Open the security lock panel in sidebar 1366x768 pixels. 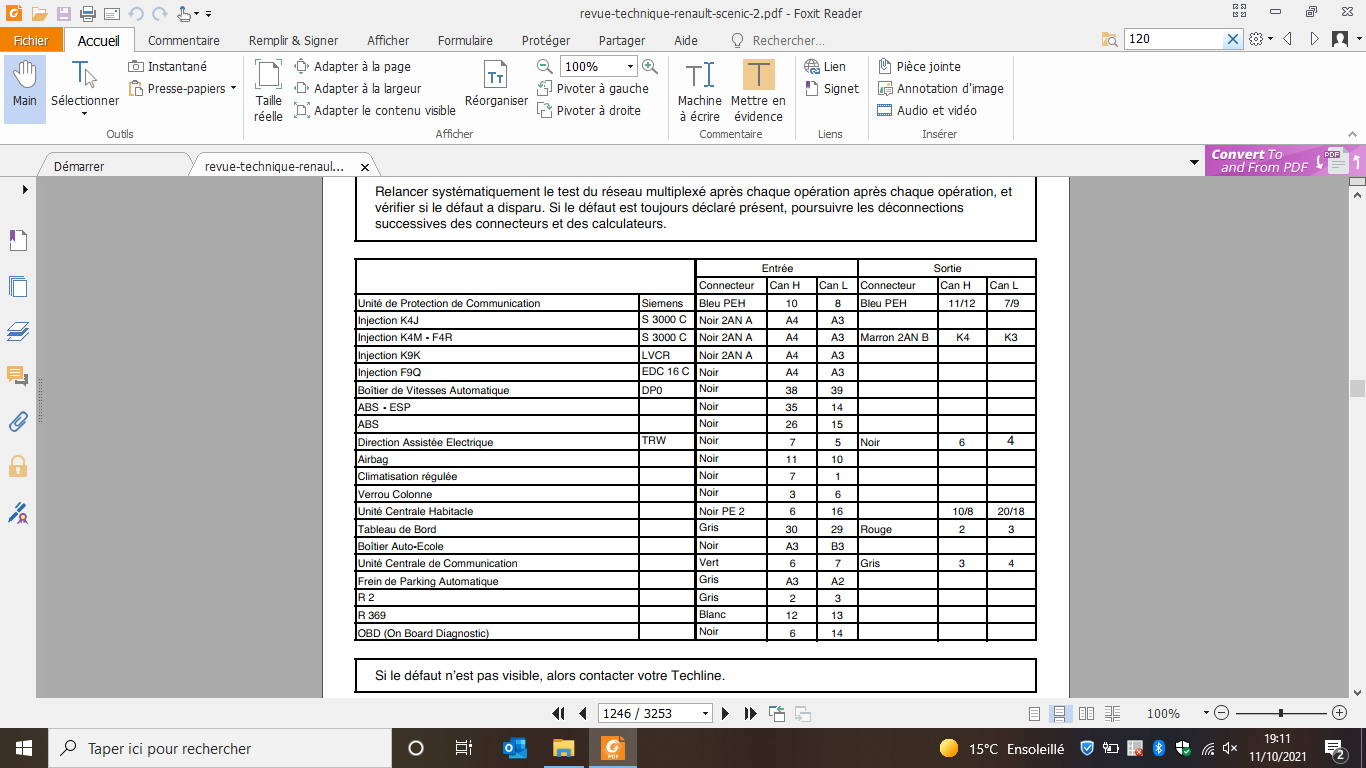click(x=18, y=466)
